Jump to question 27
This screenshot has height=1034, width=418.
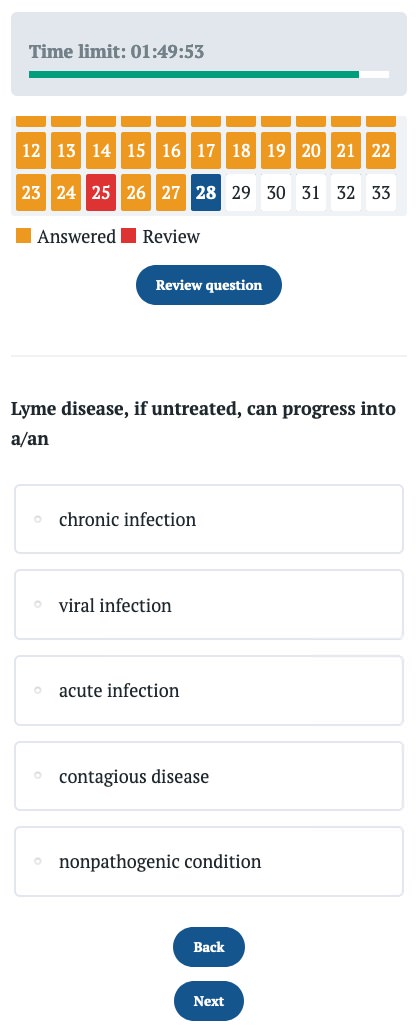[171, 193]
